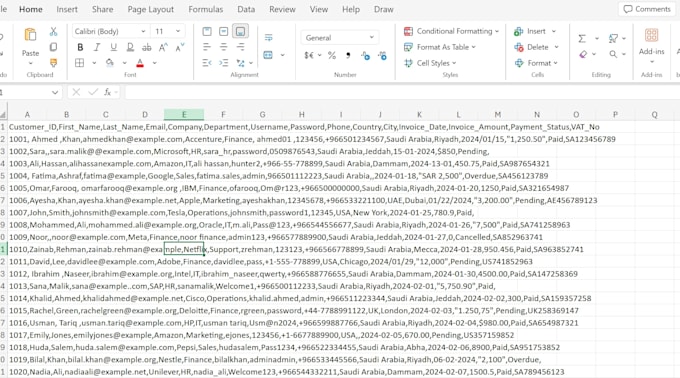This screenshot has height=378, width=680.
Task: Switch to the Page Layout tab
Action: 150,9
